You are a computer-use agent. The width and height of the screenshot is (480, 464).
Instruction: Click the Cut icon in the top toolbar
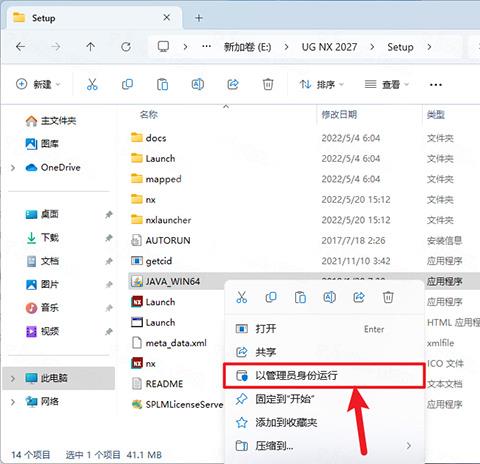[92, 84]
